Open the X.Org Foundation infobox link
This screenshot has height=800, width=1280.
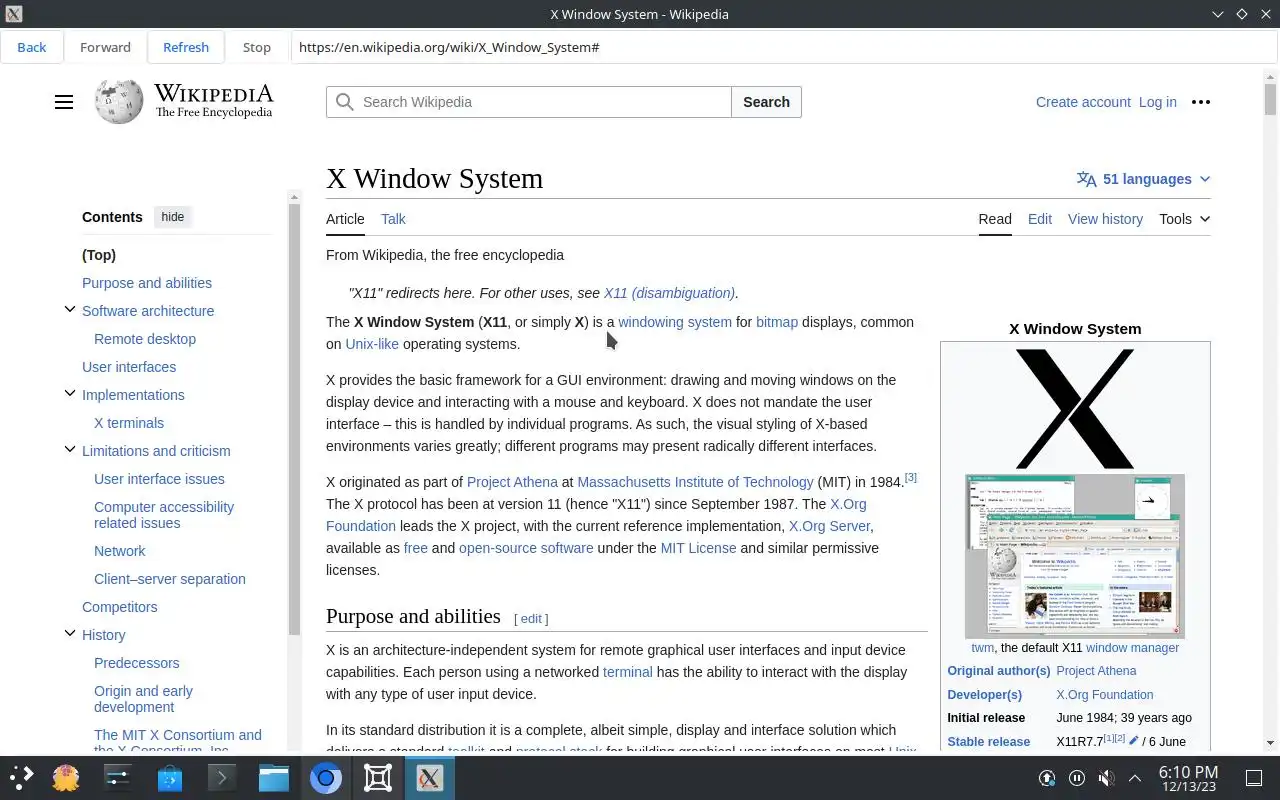(1105, 694)
